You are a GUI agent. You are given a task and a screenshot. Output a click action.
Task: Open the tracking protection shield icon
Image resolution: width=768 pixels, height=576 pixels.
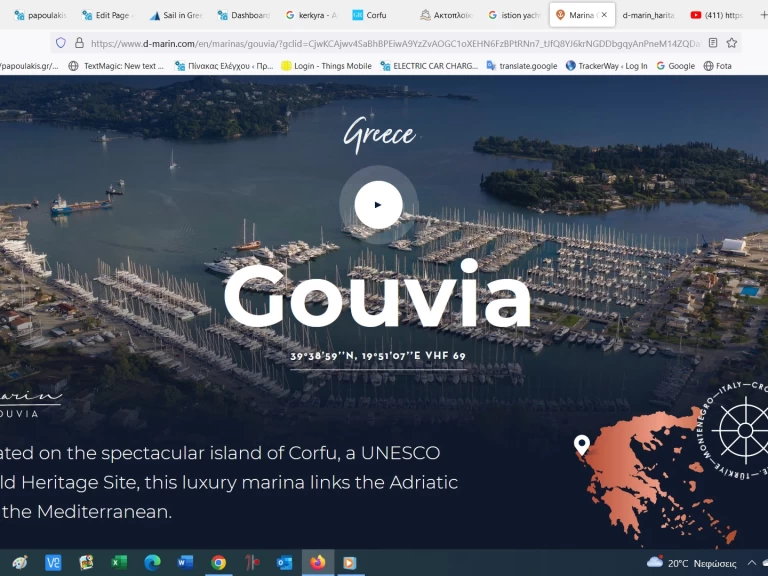tap(61, 43)
